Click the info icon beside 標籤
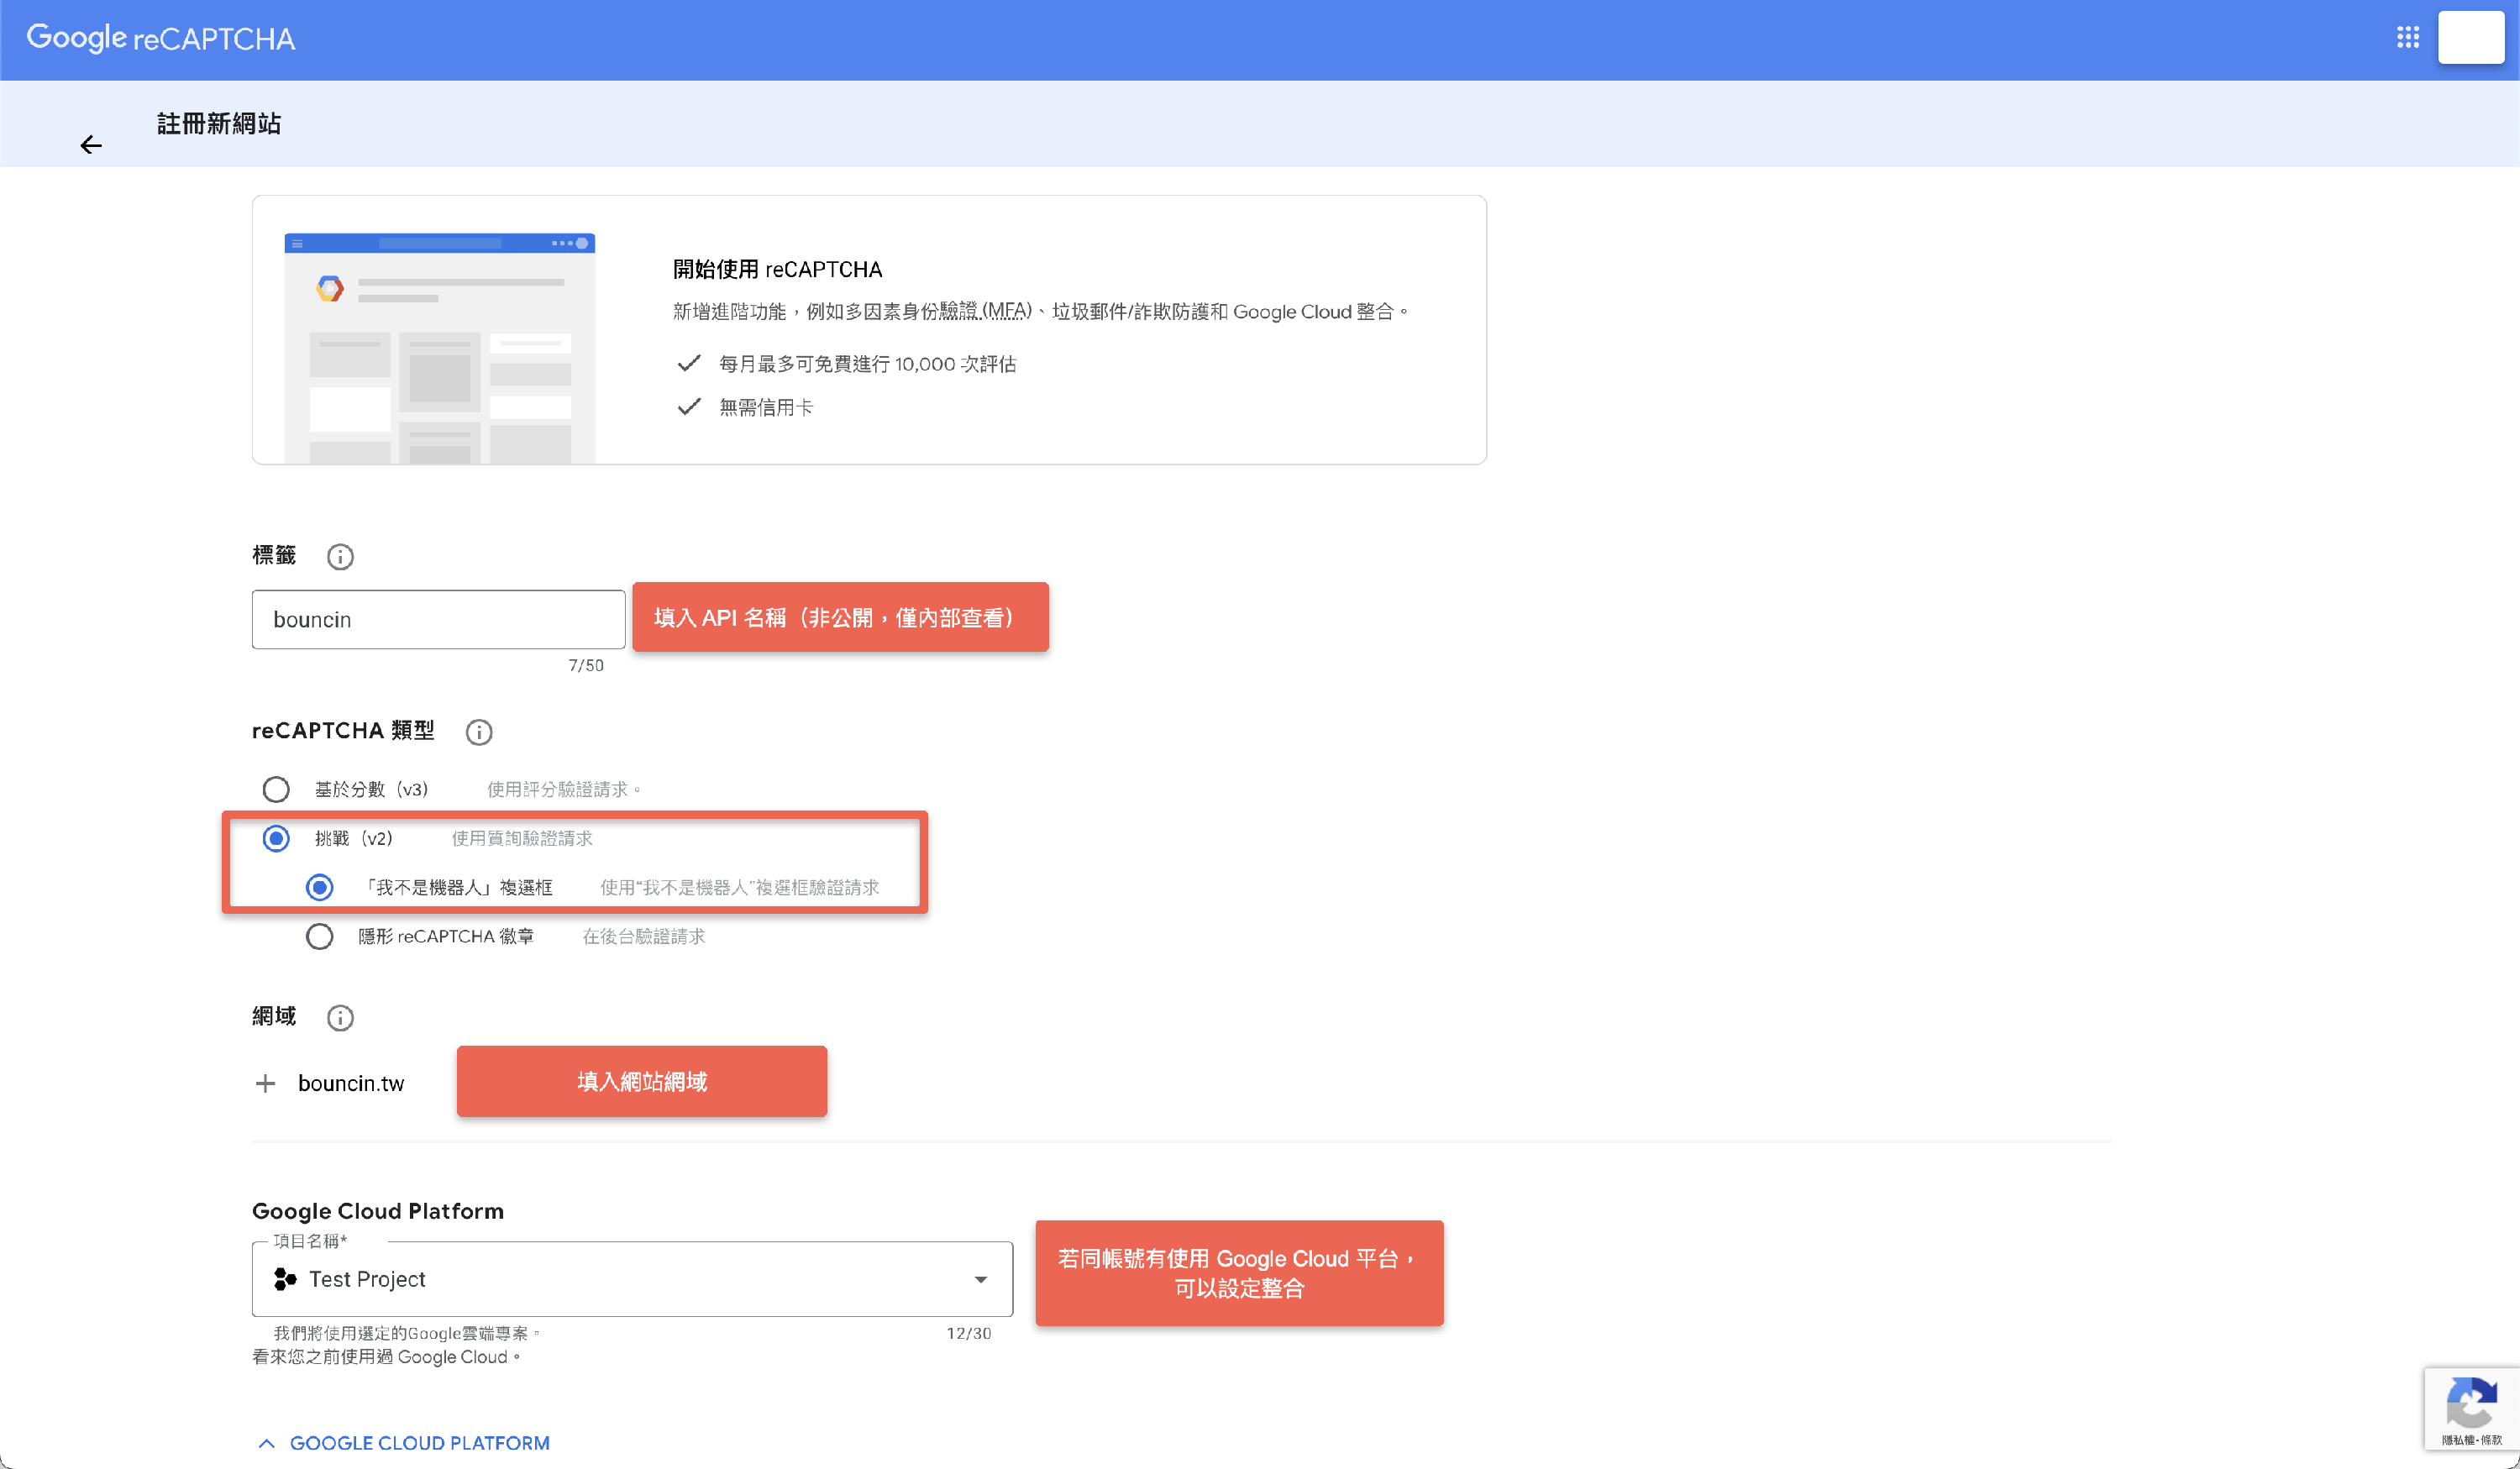 point(340,557)
